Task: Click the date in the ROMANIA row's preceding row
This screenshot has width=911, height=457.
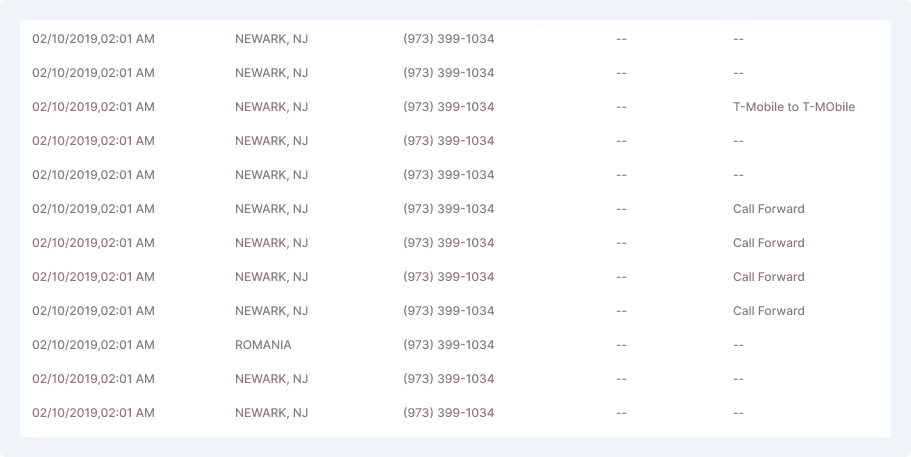Action: click(93, 311)
